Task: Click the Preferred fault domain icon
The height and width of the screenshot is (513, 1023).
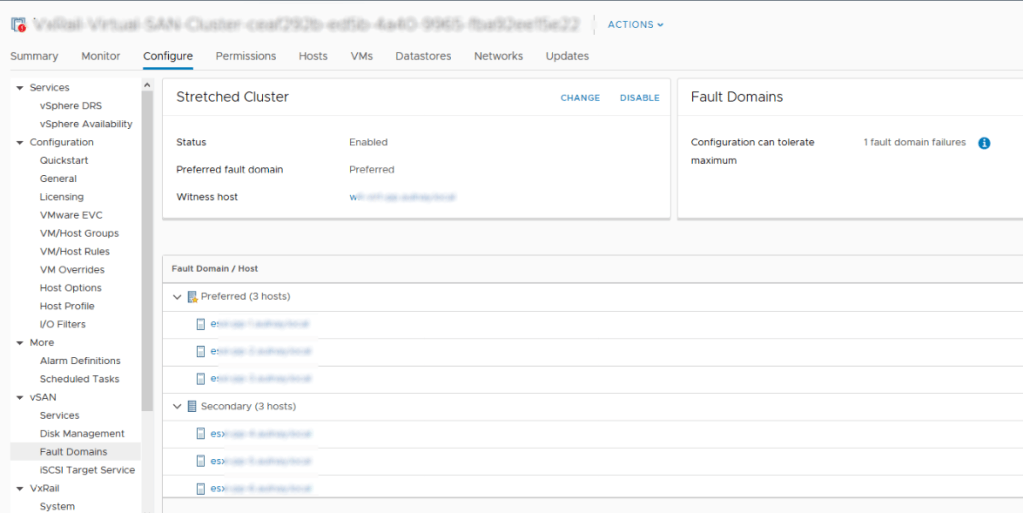Action: coord(192,297)
